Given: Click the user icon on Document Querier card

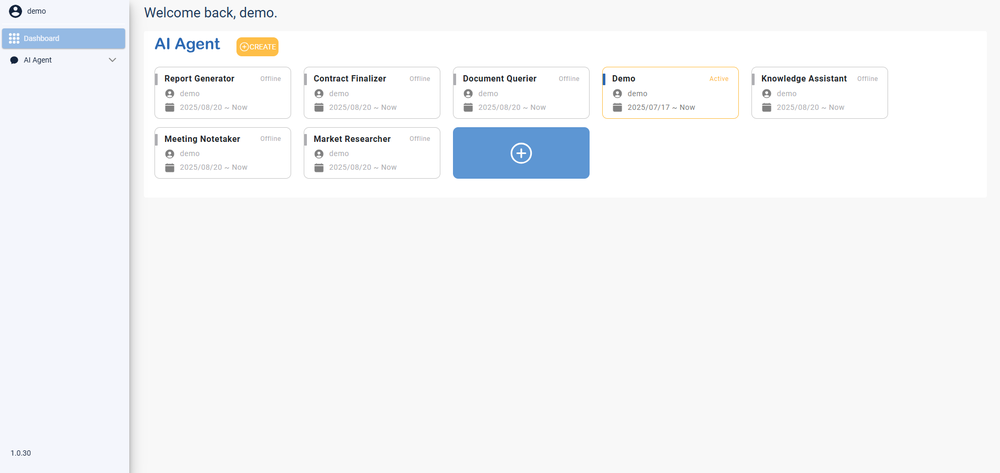Looking at the screenshot, I should [x=468, y=94].
